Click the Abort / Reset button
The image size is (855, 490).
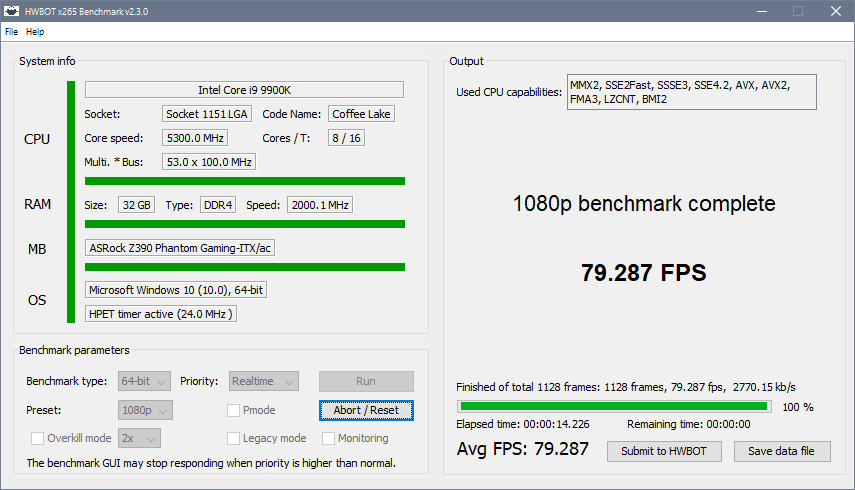366,410
